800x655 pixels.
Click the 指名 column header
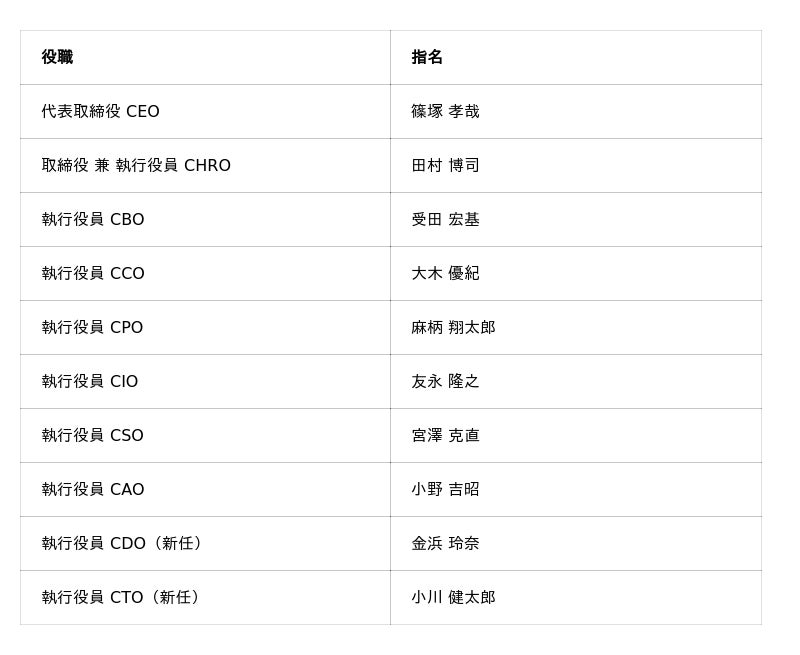click(x=427, y=57)
